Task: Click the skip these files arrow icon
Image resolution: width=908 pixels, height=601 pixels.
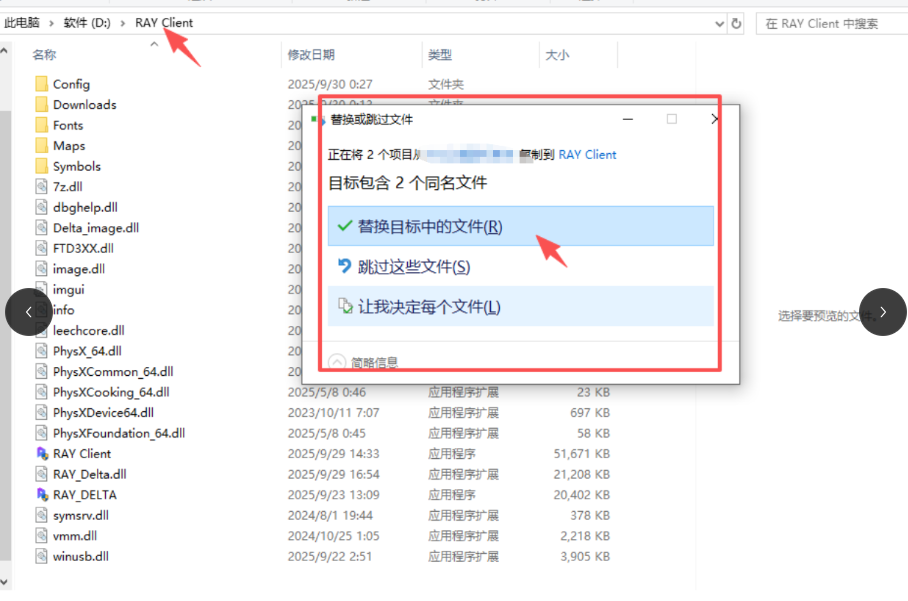Action: pyautogui.click(x=345, y=266)
